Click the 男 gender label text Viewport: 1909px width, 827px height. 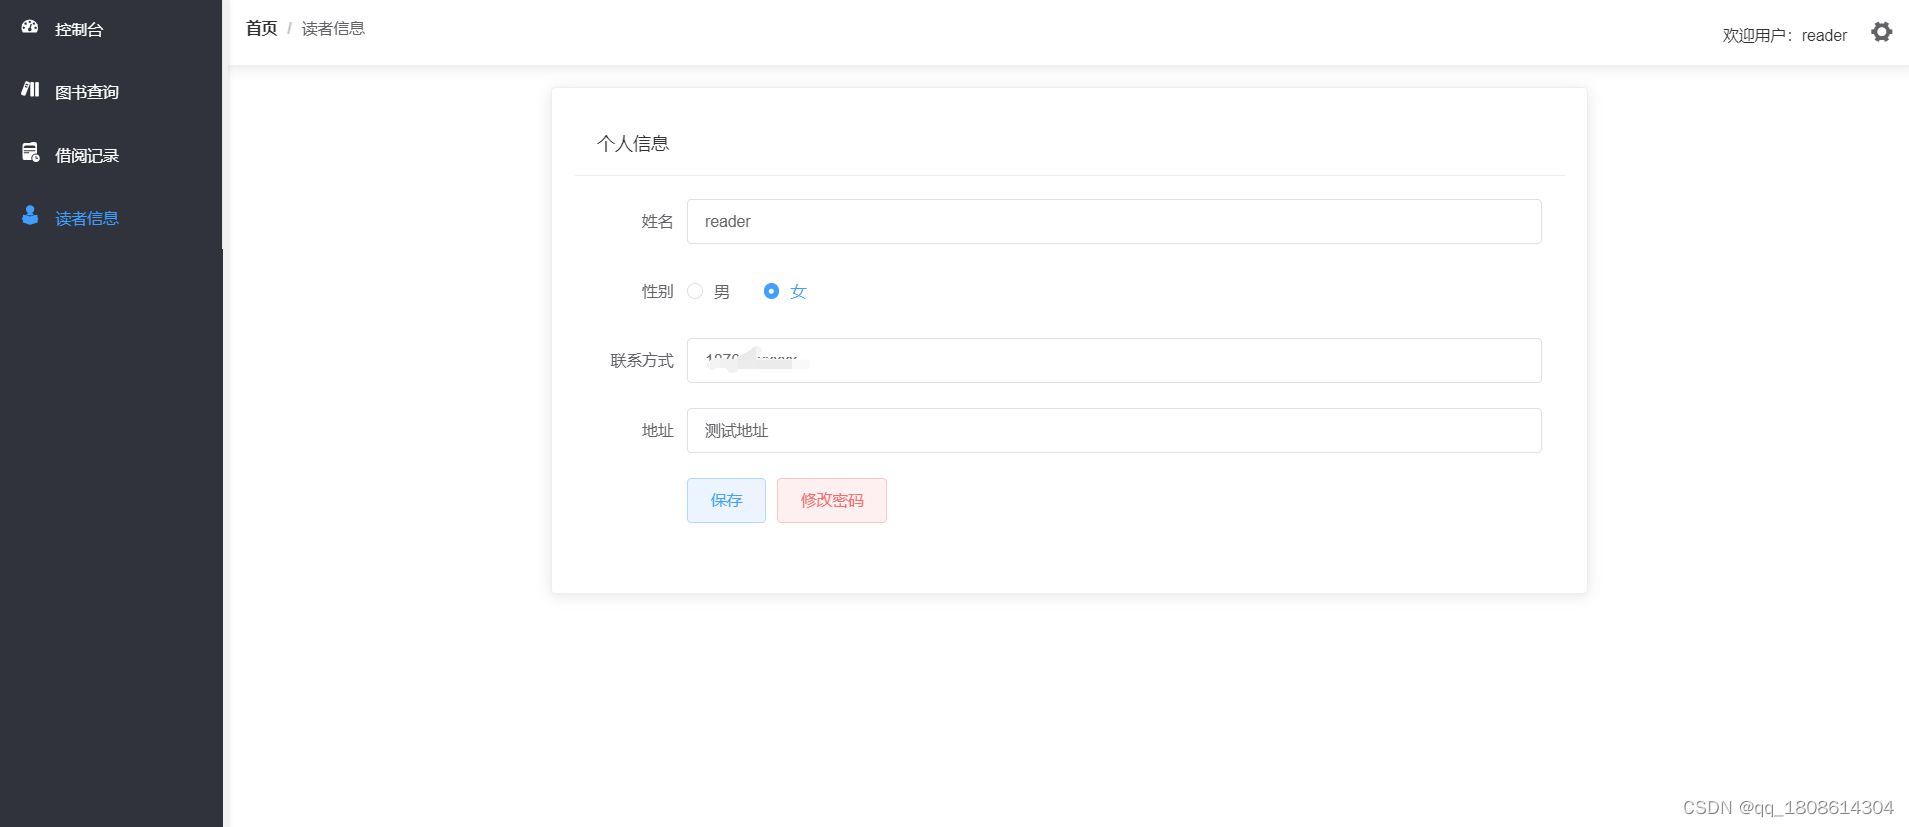[x=722, y=292]
